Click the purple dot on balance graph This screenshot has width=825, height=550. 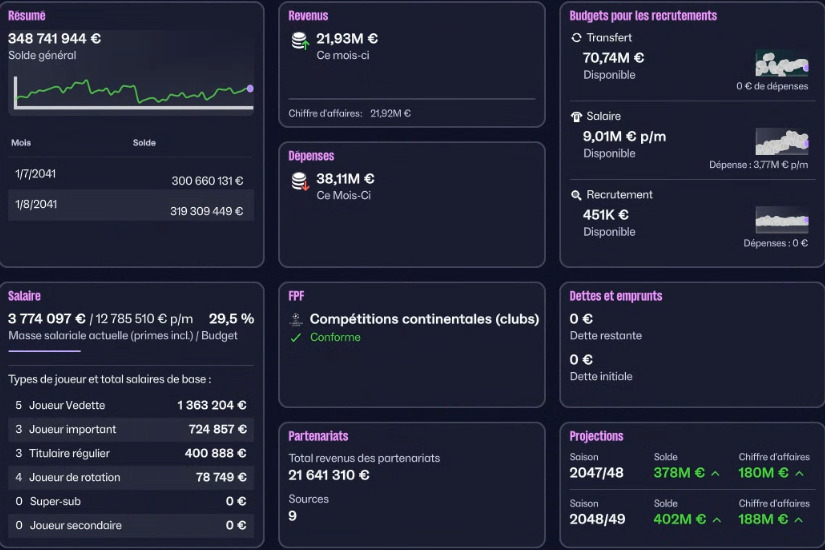[x=250, y=88]
